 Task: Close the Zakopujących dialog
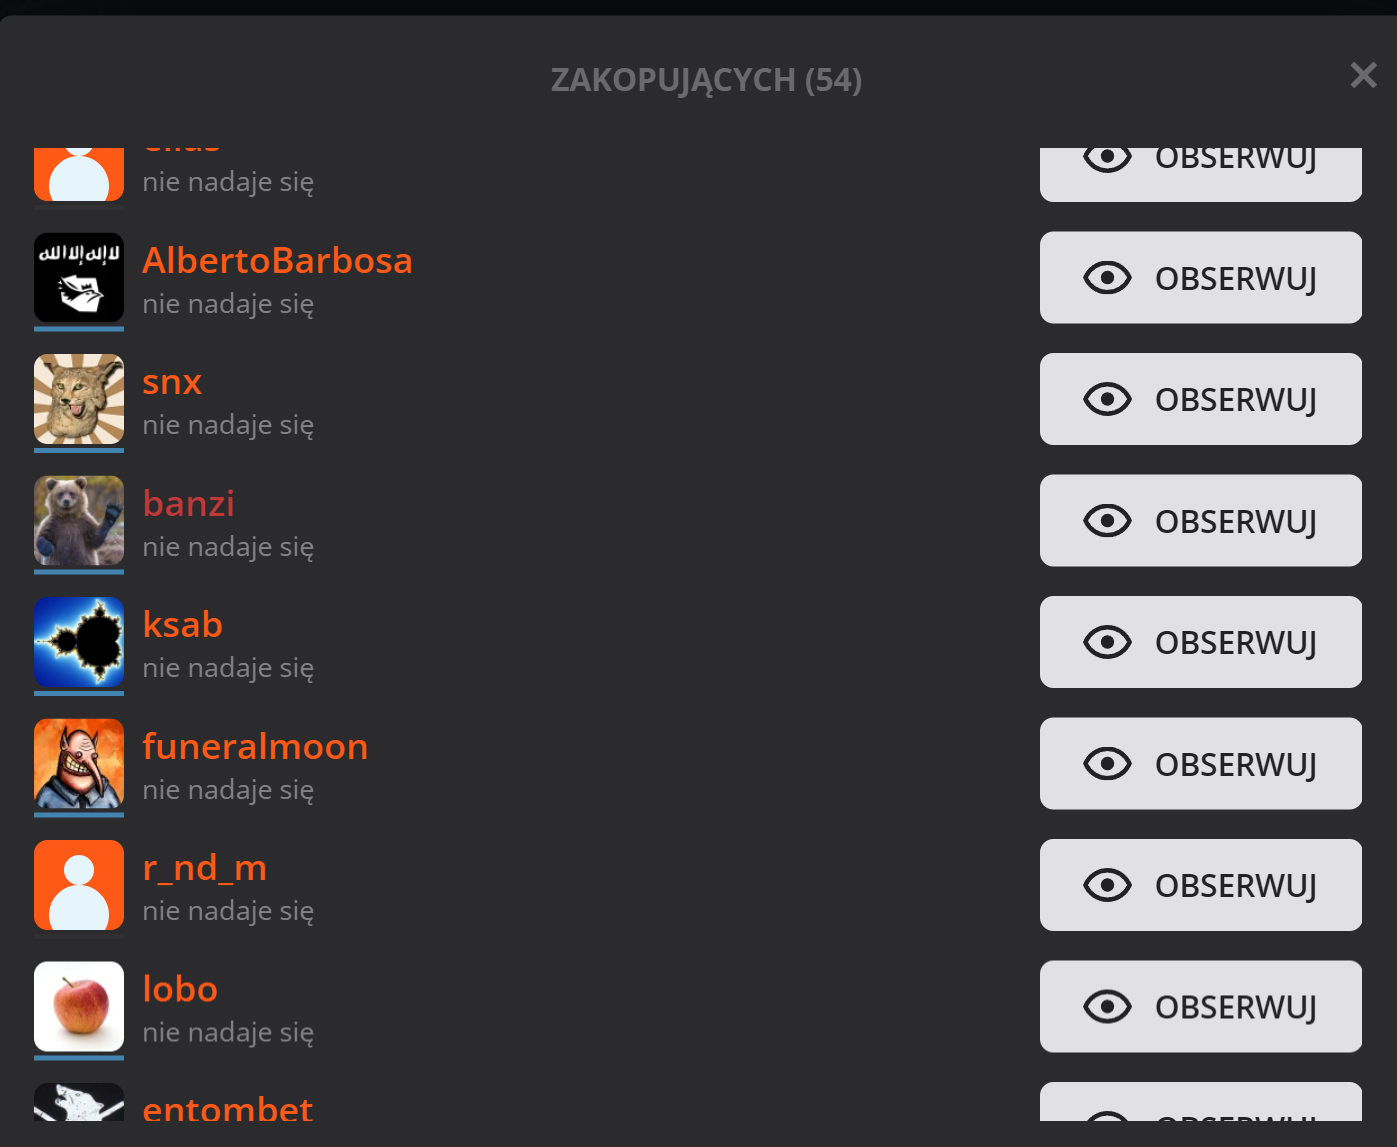(1363, 75)
